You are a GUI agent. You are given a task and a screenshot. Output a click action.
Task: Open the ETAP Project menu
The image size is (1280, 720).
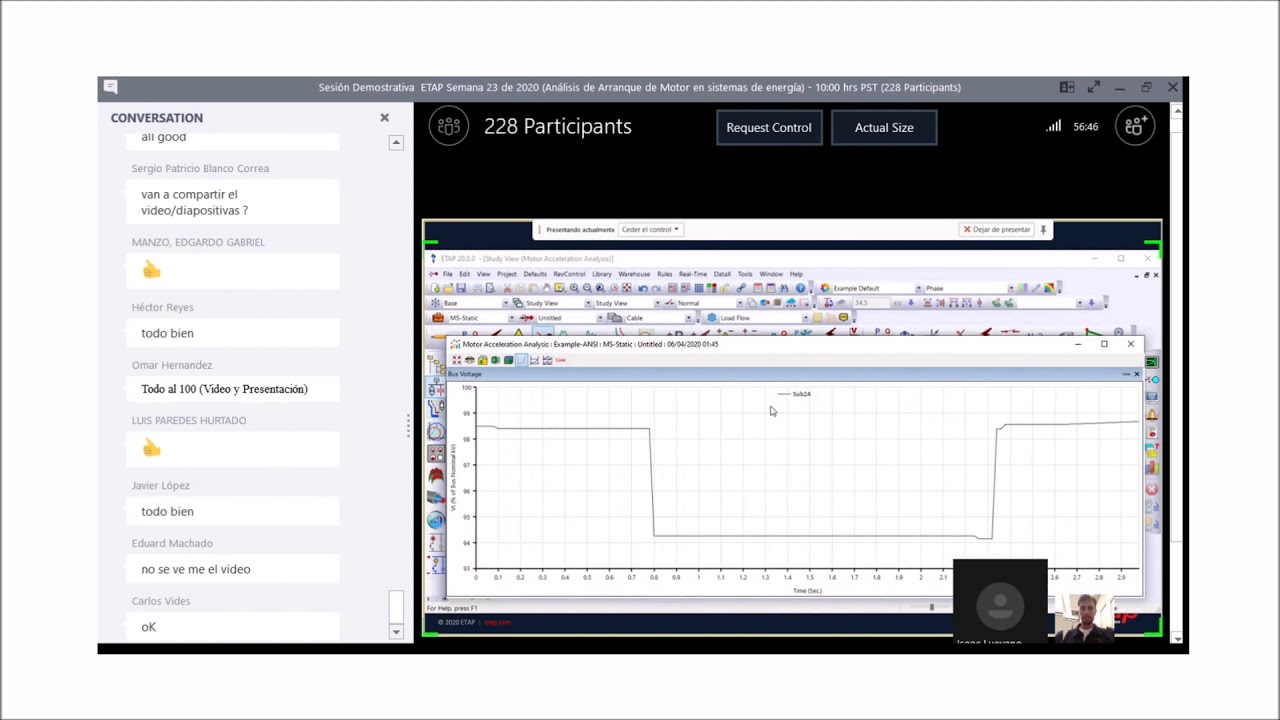pyautogui.click(x=507, y=274)
